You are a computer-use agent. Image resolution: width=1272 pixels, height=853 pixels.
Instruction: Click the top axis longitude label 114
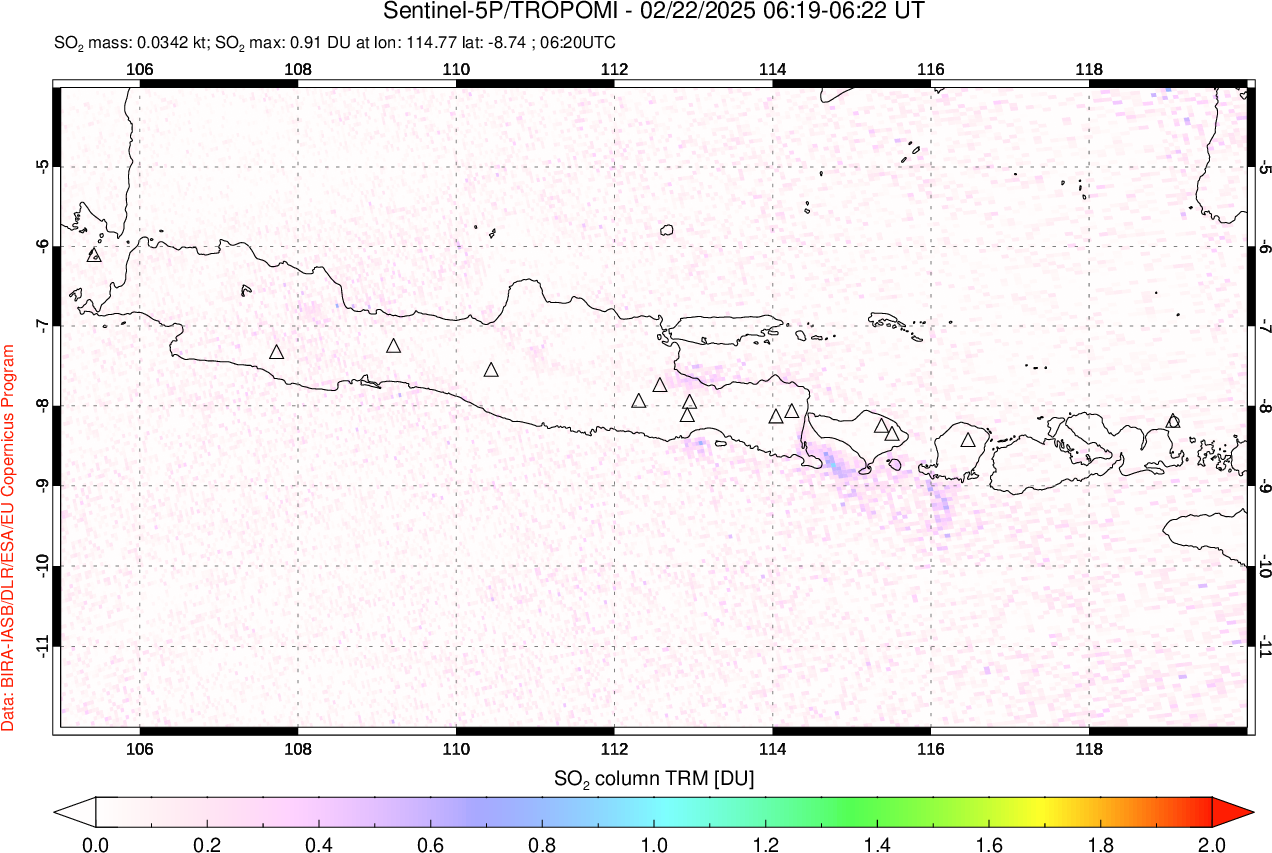point(772,69)
